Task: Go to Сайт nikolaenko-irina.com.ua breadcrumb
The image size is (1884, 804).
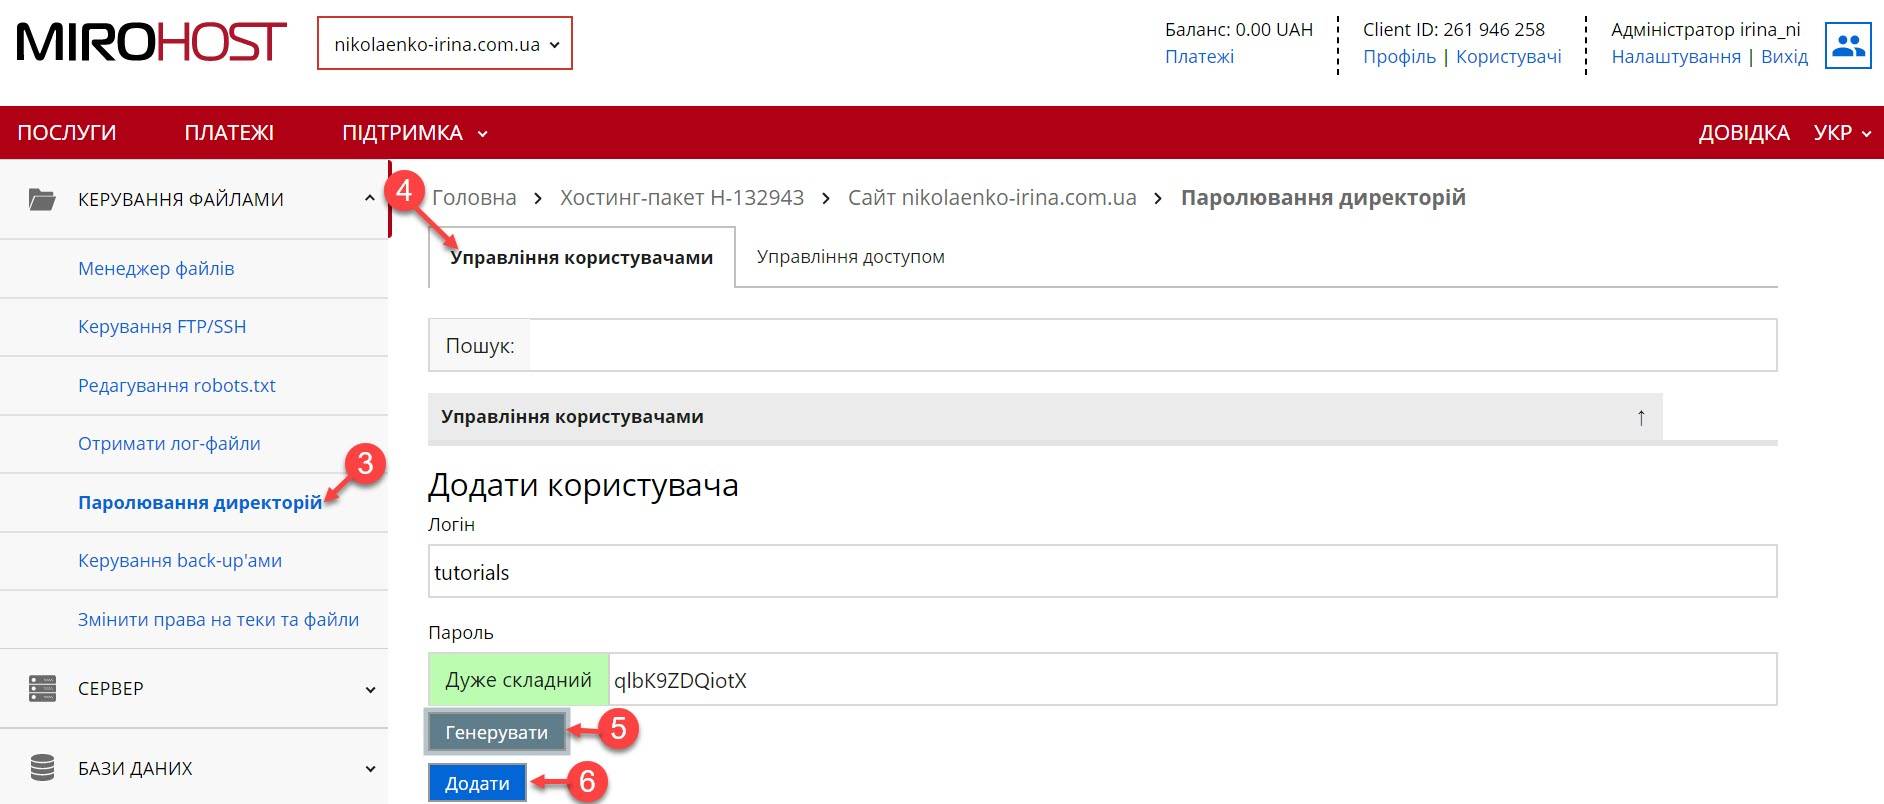Action: [992, 198]
